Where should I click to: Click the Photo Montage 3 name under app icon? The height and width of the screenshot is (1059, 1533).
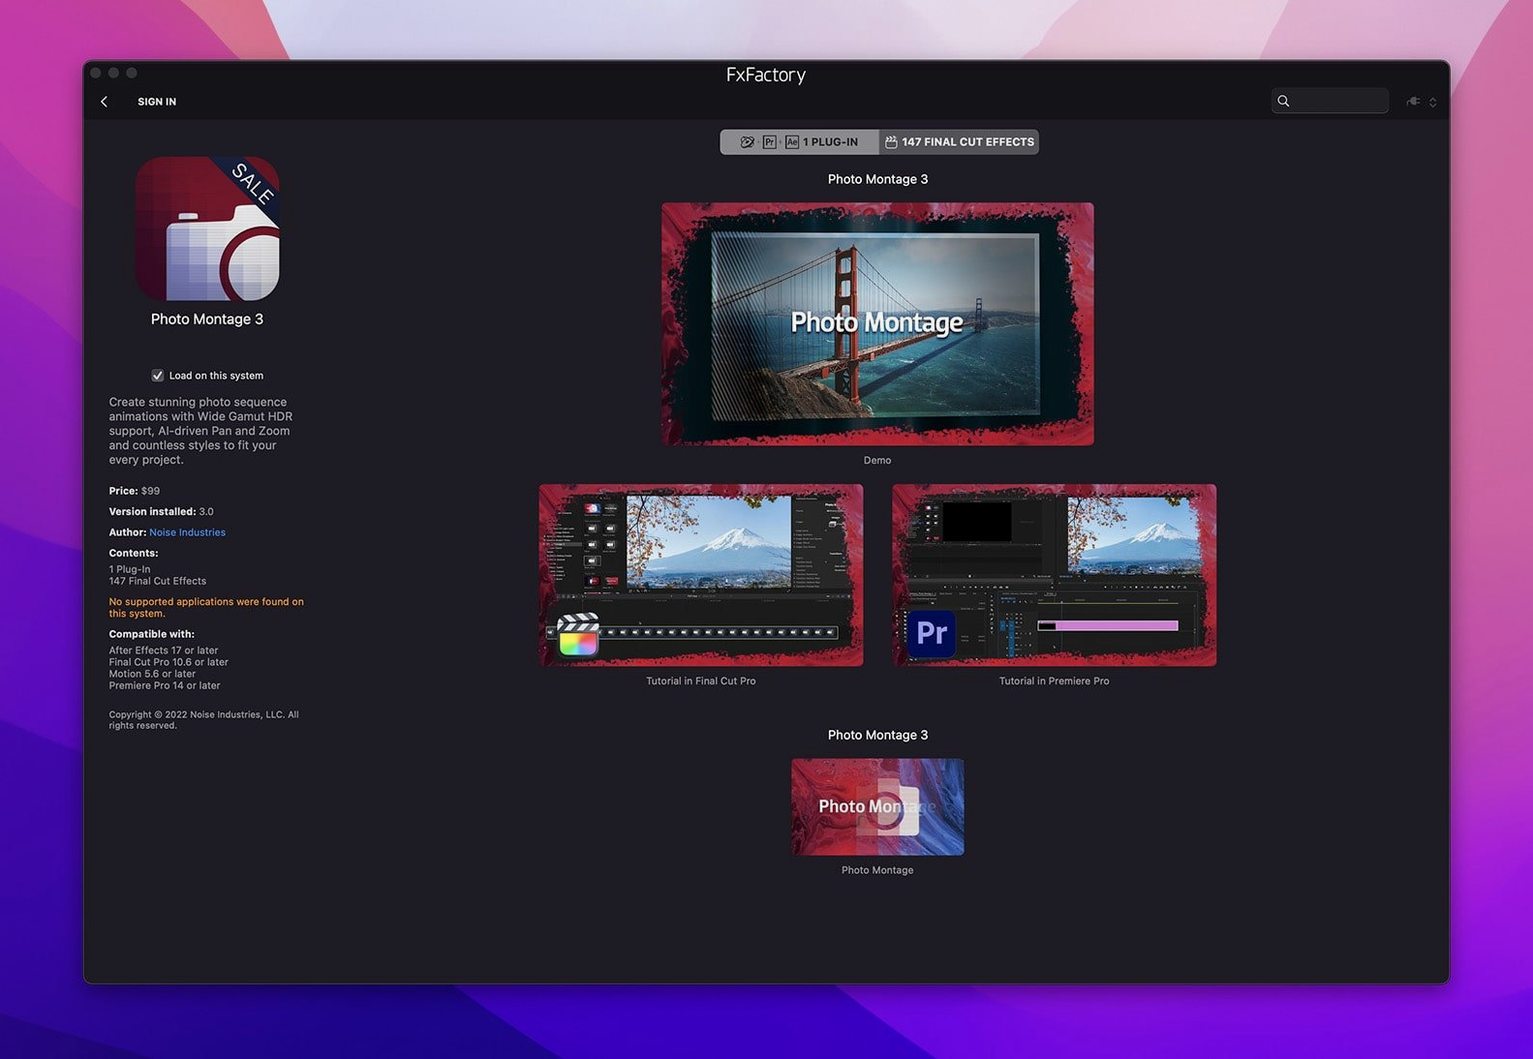207,319
